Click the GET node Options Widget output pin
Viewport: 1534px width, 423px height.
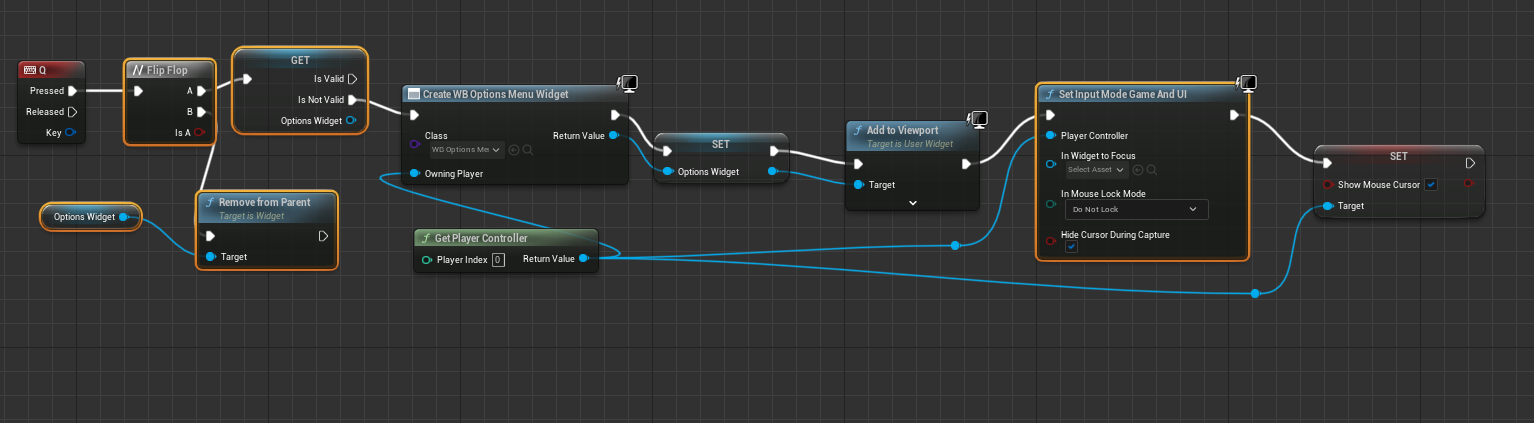[350, 120]
